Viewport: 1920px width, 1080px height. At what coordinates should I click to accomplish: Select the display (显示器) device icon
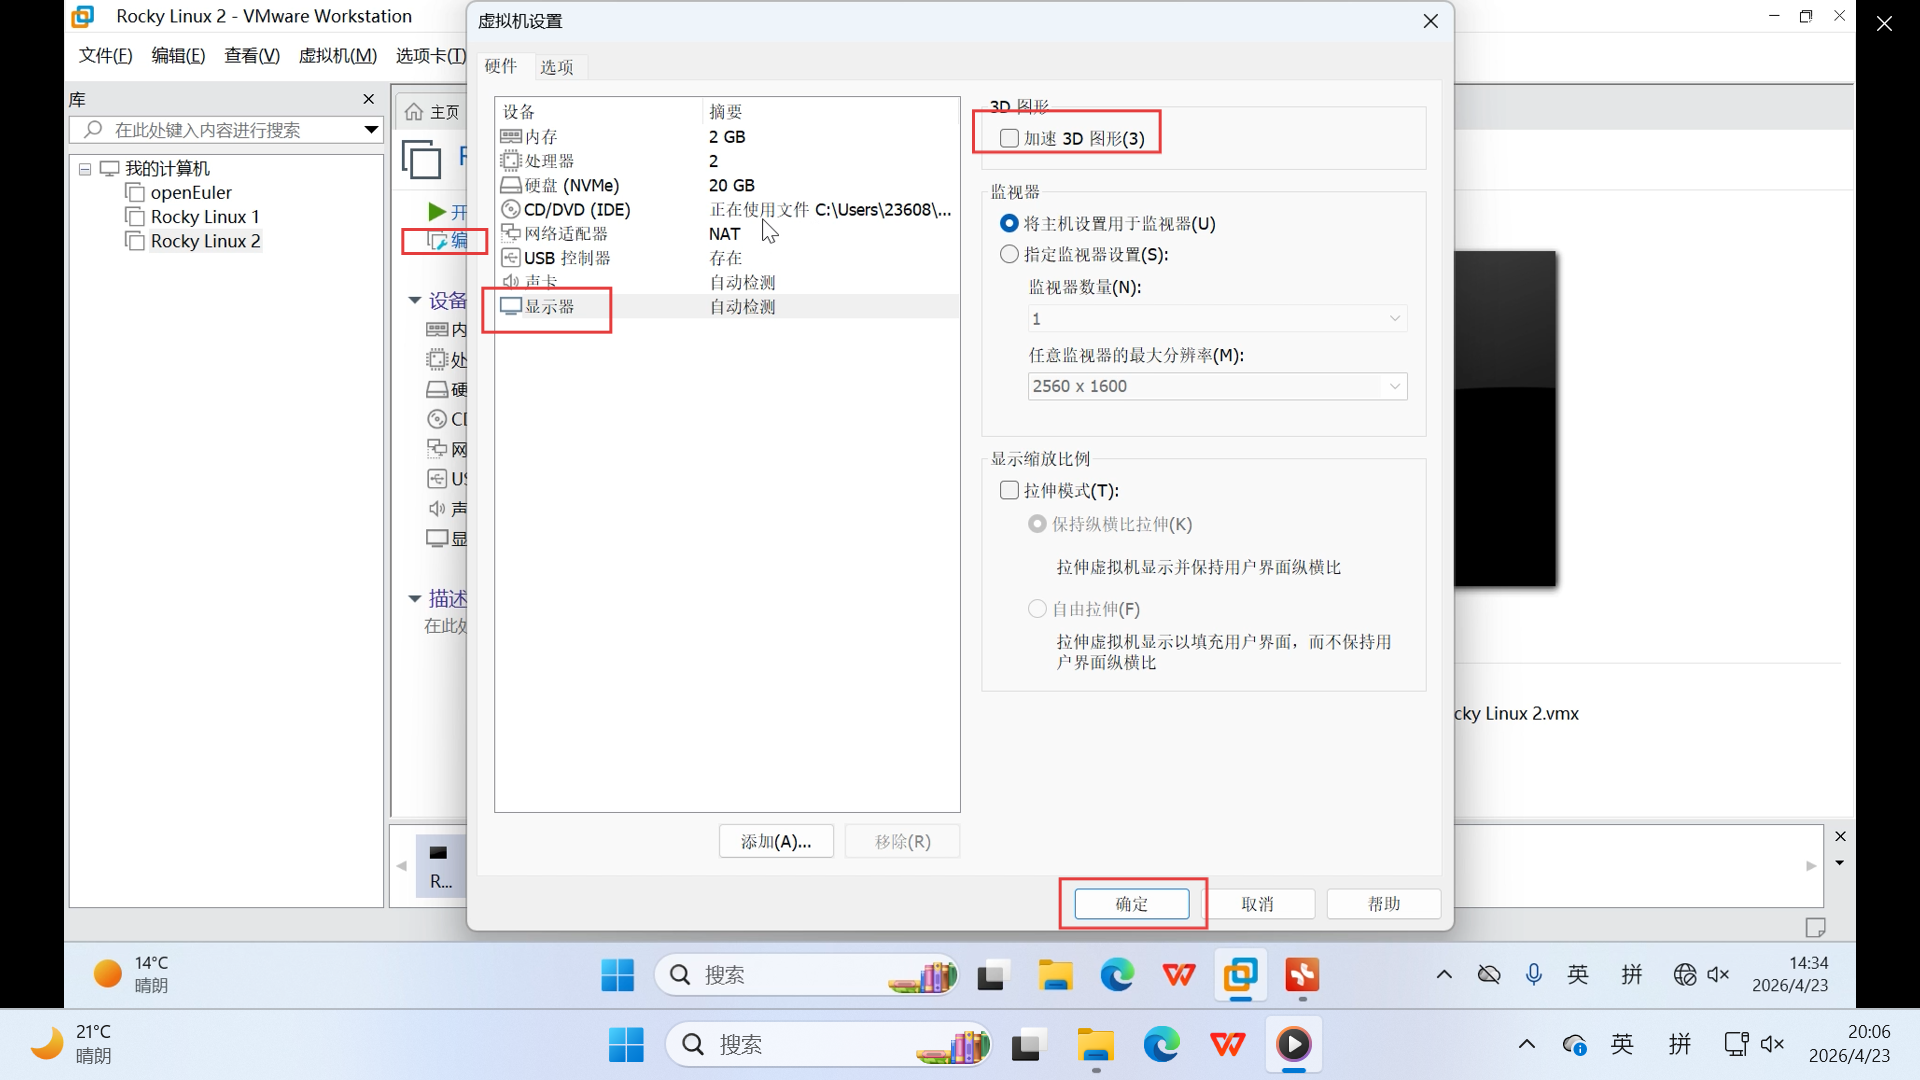tap(511, 306)
